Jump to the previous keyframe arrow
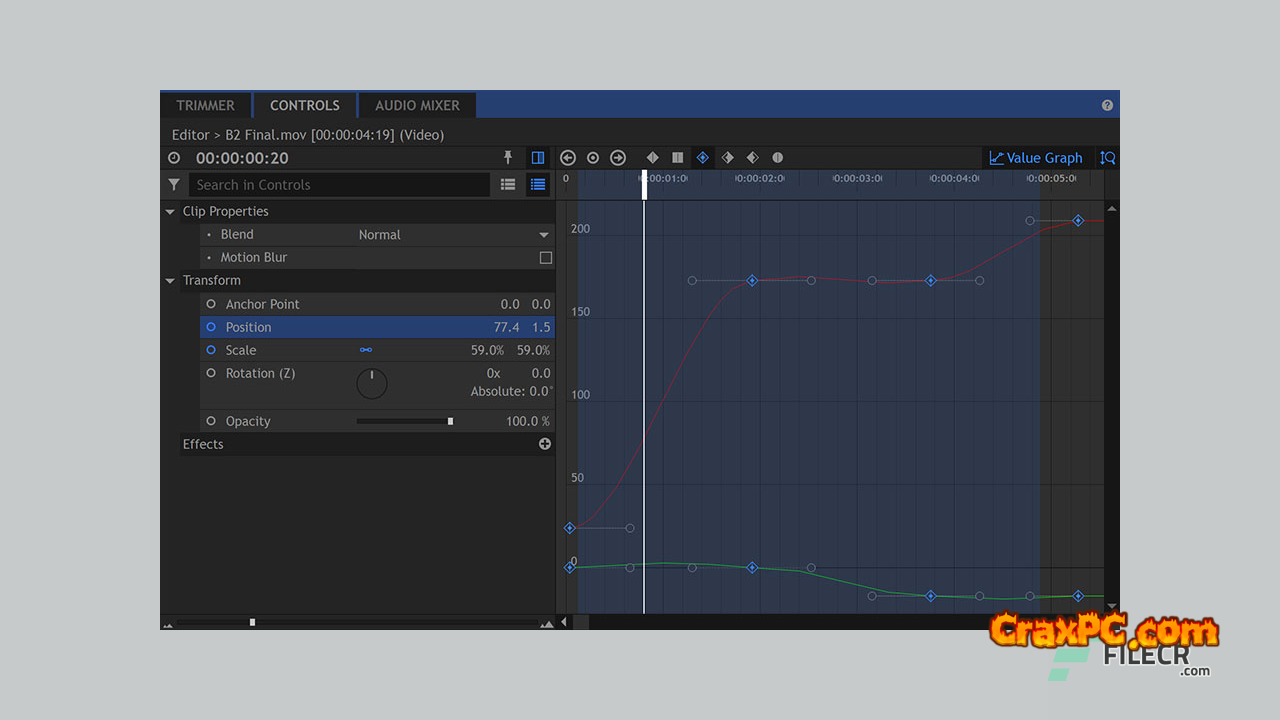Image resolution: width=1280 pixels, height=720 pixels. [x=568, y=158]
